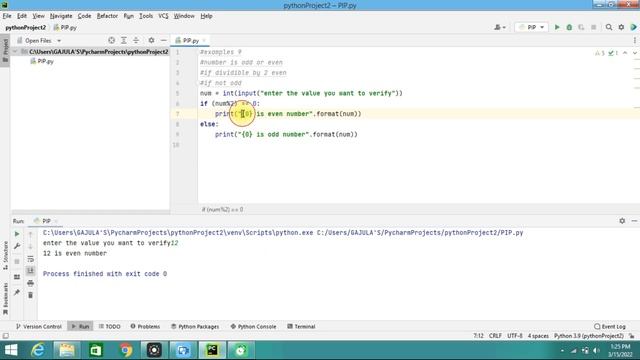Clear all Run console output trash icon
Image resolution: width=640 pixels, height=360 pixels.
click(31, 295)
